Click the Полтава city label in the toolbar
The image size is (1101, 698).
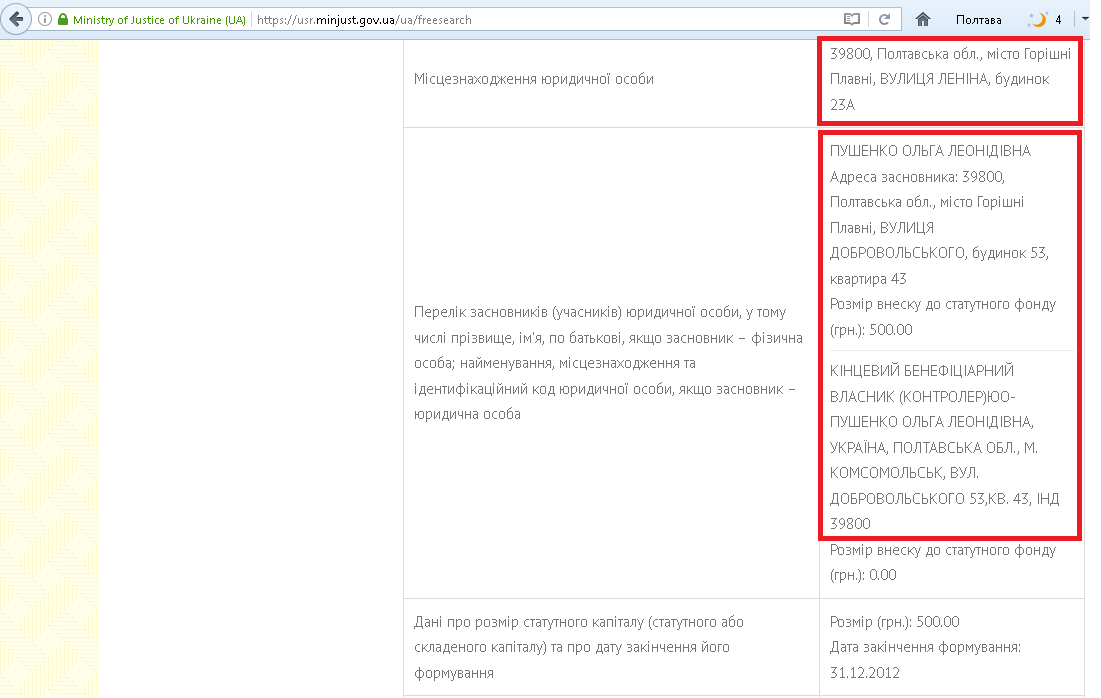[x=978, y=19]
